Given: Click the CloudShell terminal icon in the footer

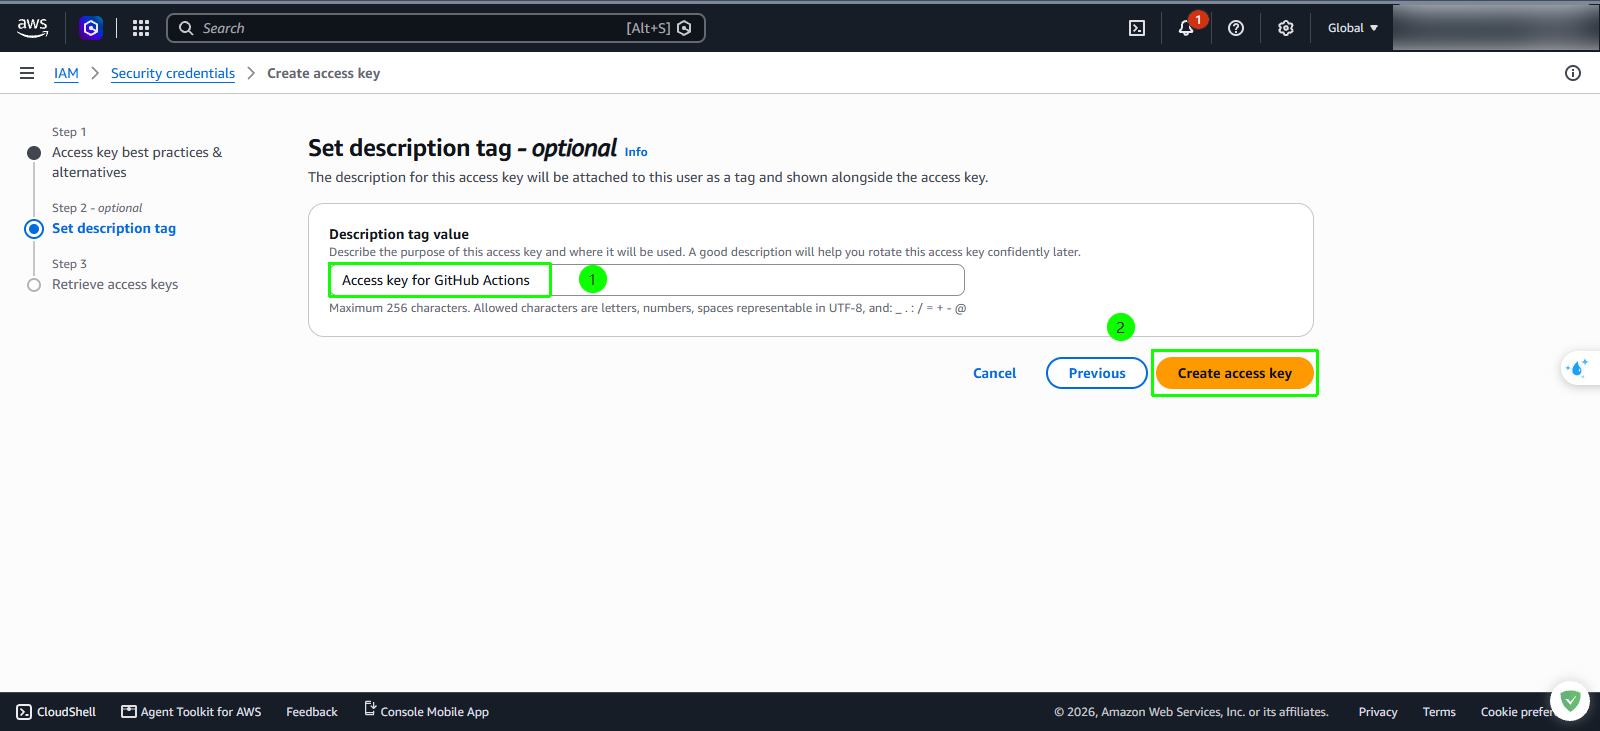Looking at the screenshot, I should click(x=24, y=712).
